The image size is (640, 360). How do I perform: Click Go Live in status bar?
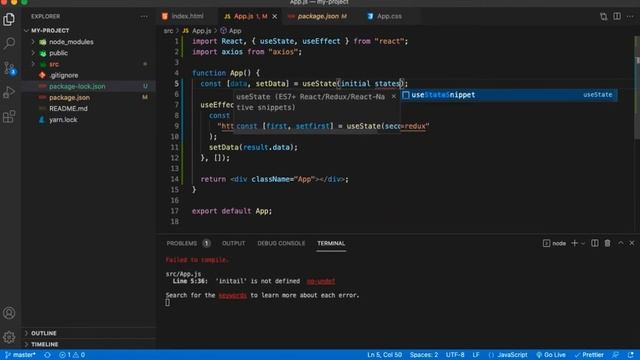coord(551,355)
